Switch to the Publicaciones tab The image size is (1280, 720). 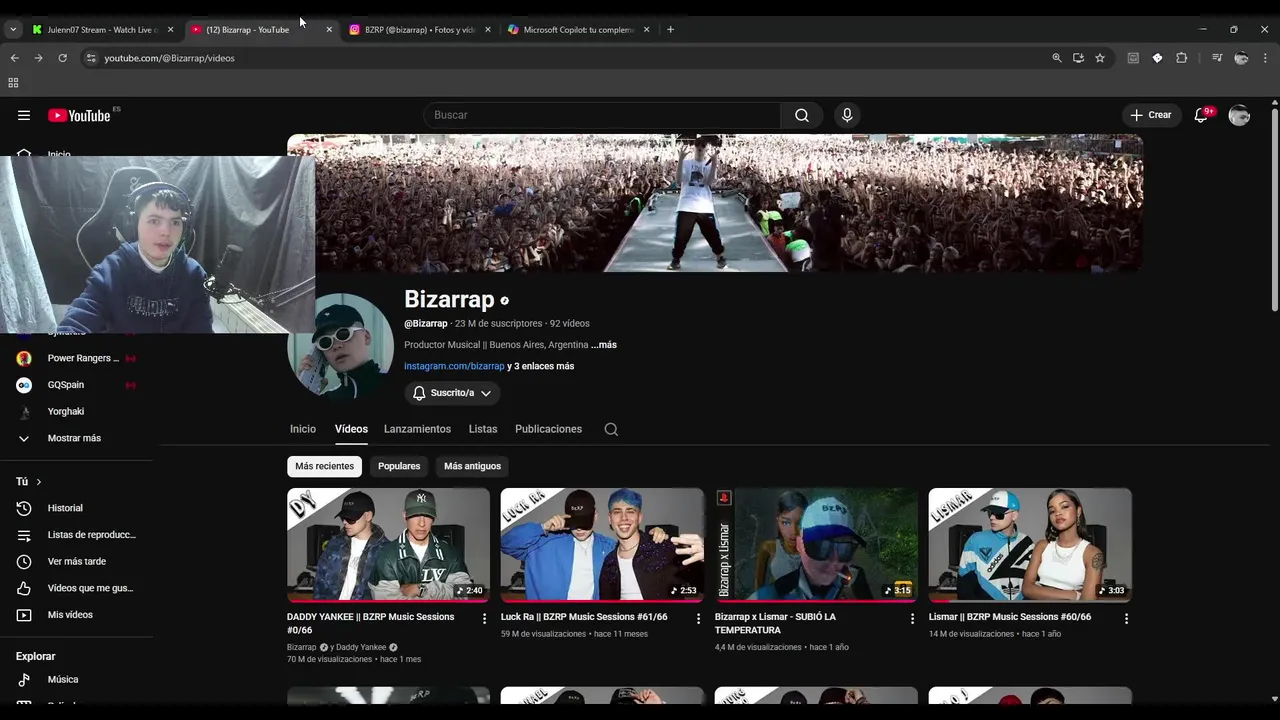click(x=548, y=429)
